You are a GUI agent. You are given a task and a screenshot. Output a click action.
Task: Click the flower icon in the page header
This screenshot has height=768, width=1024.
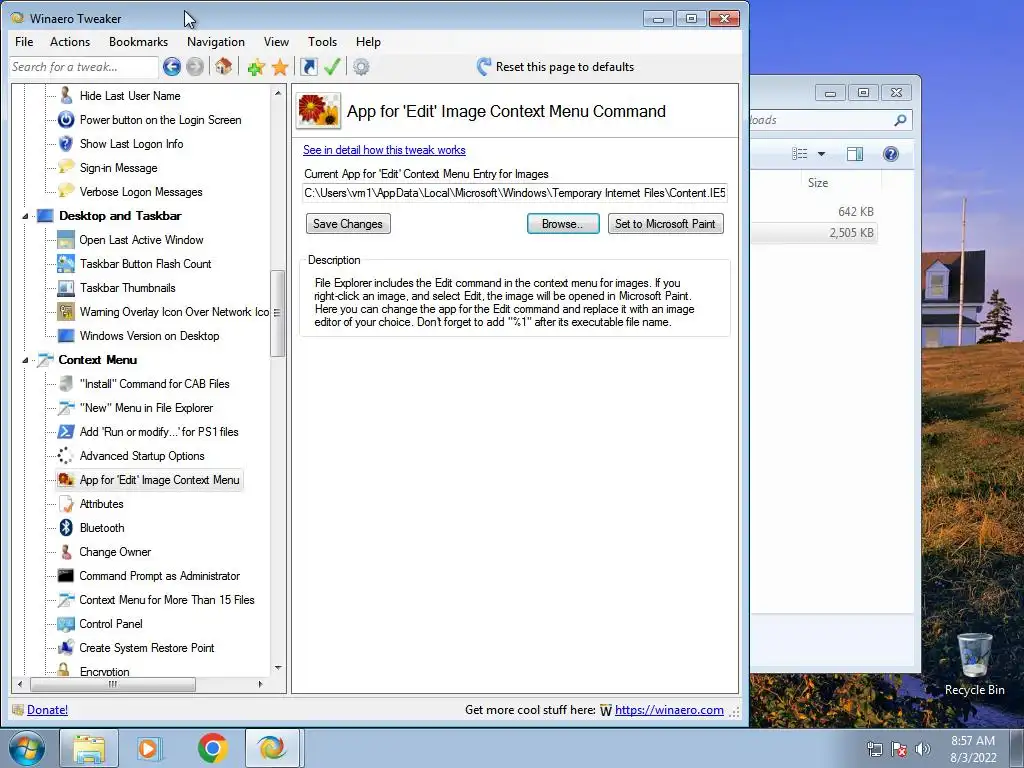tap(318, 110)
